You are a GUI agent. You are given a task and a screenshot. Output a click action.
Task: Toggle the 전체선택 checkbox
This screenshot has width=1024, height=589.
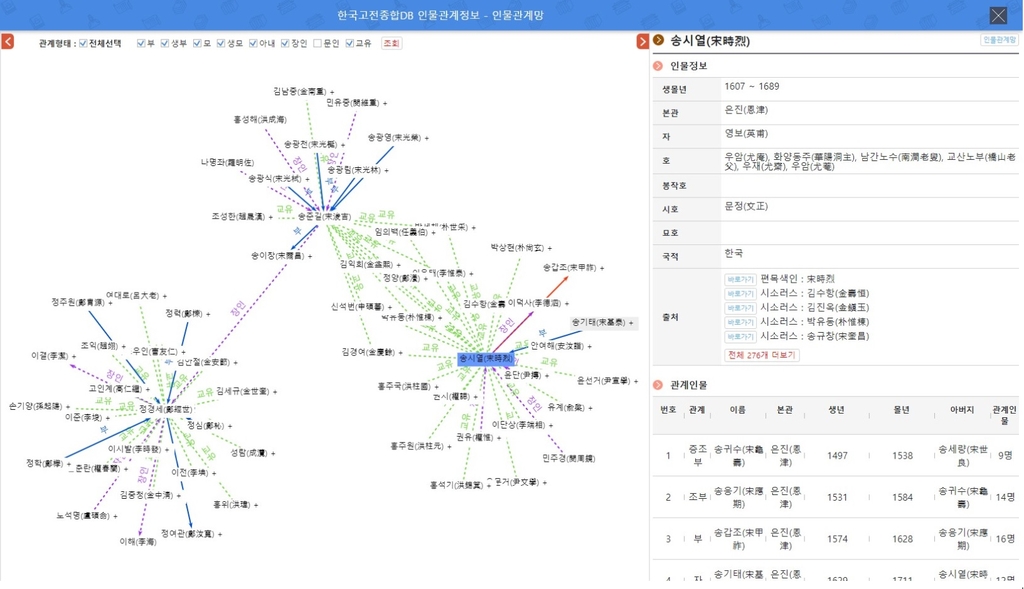(x=84, y=44)
